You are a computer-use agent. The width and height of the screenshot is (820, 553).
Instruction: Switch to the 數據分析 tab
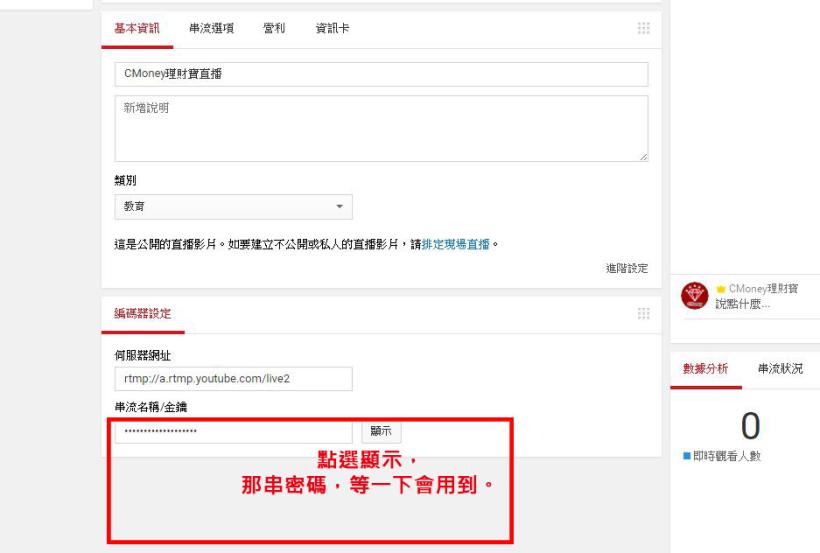tap(705, 369)
